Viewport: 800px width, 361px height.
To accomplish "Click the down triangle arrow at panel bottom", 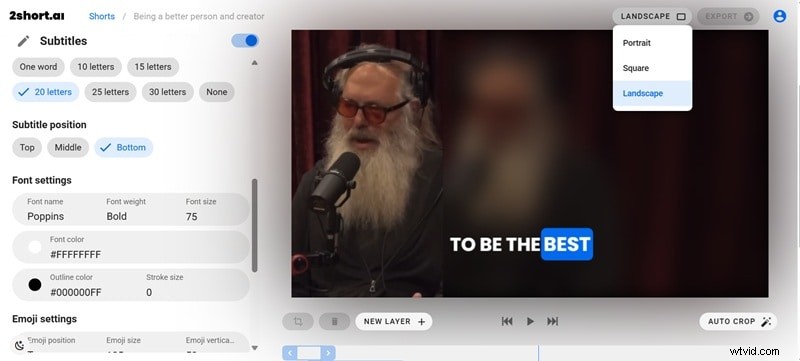I will pos(255,348).
